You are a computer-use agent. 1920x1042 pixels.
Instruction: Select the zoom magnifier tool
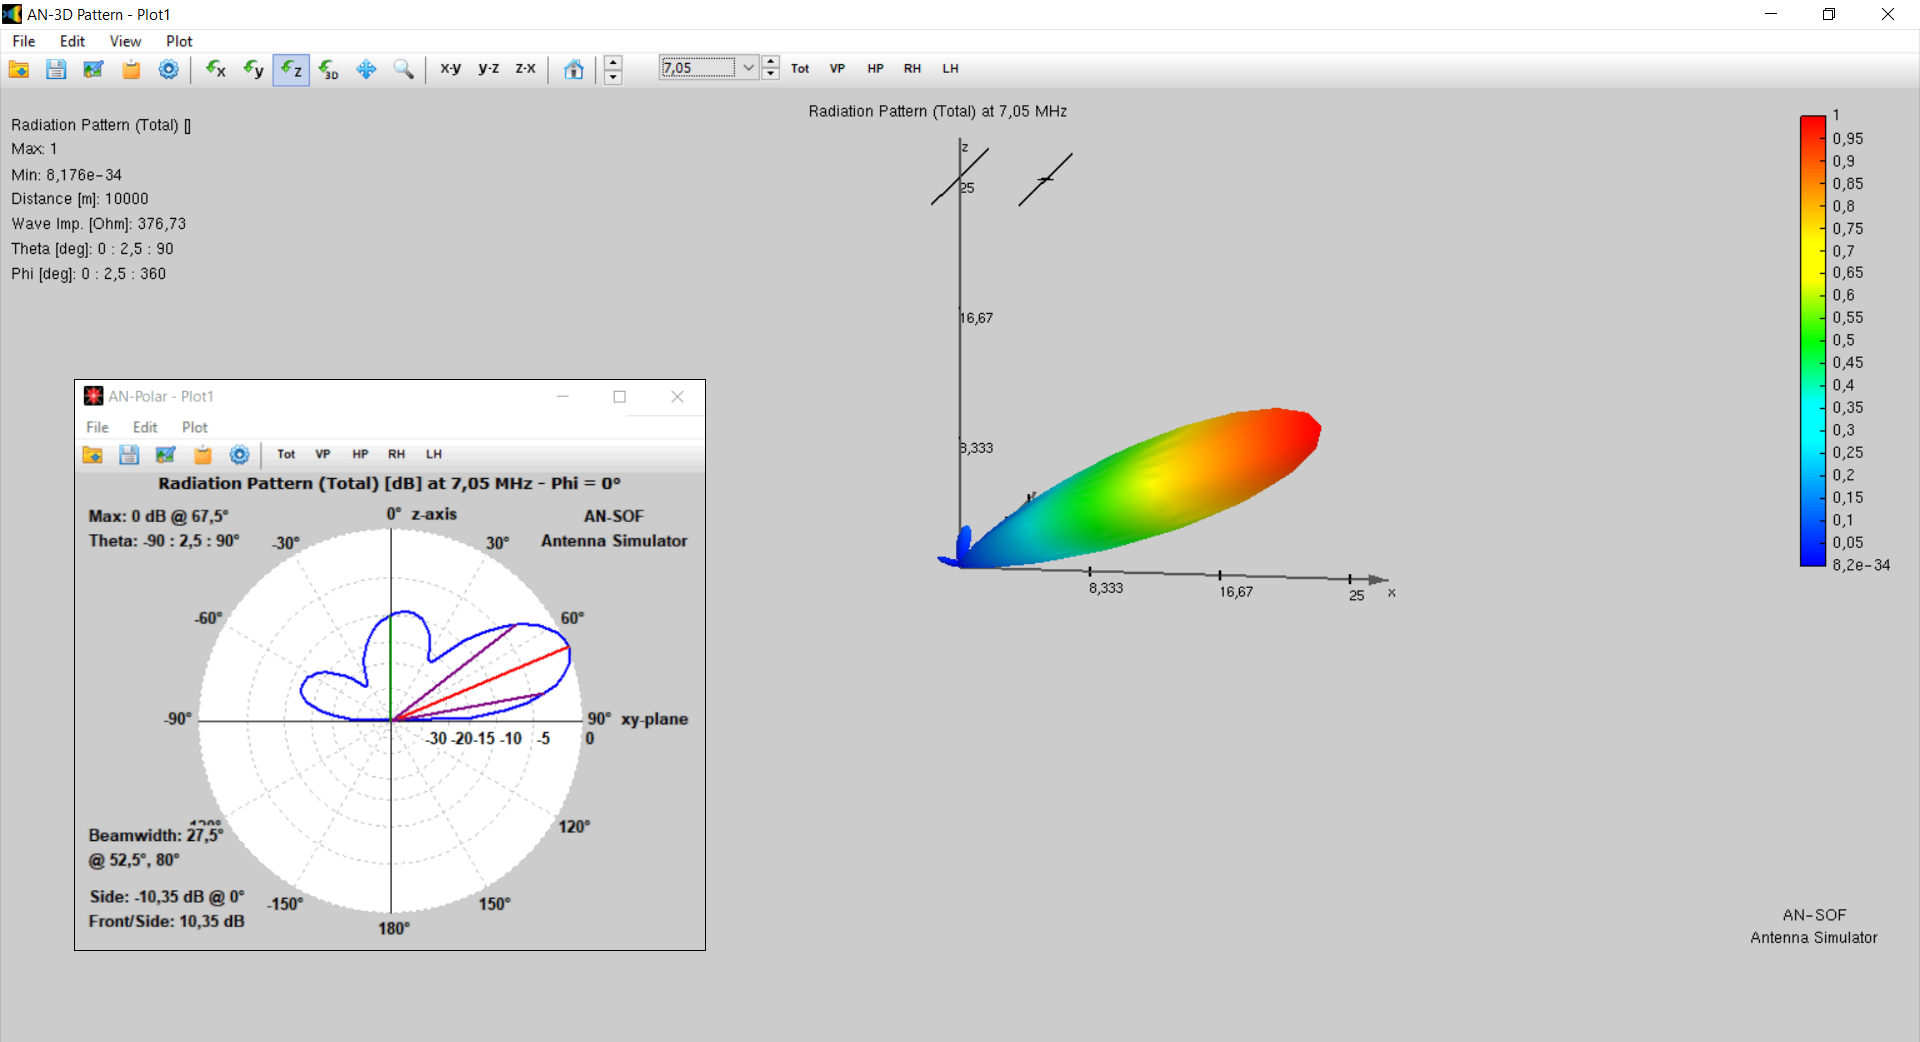[x=403, y=69]
